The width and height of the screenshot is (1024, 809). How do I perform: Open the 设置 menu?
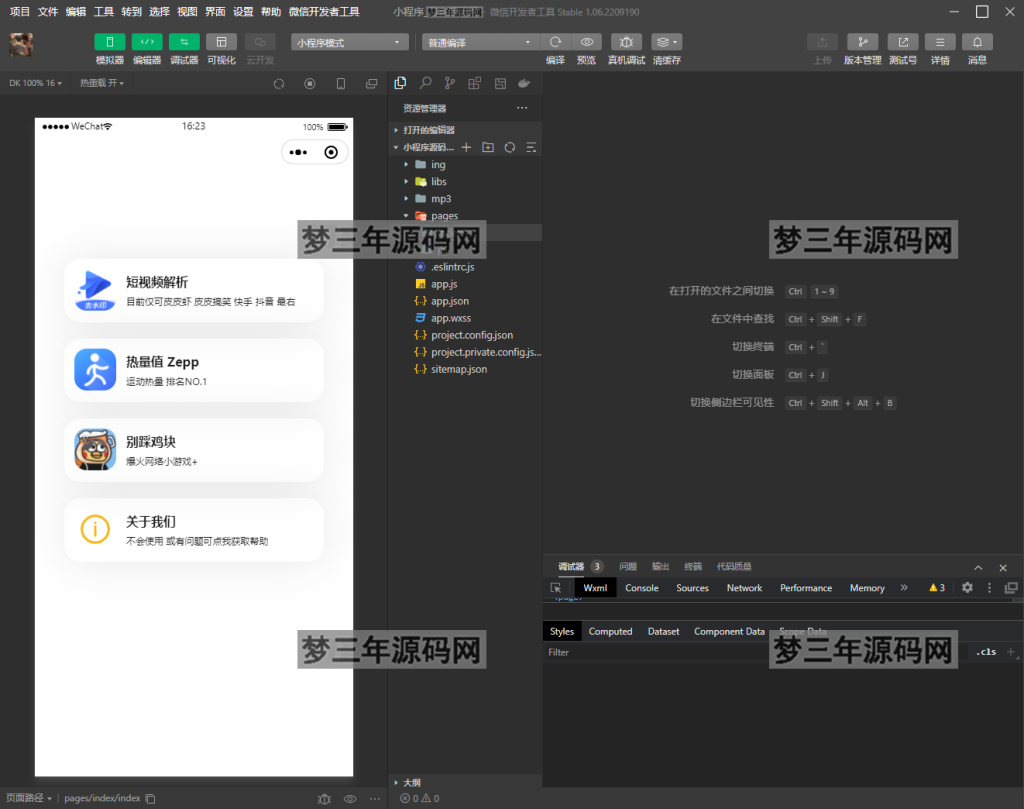pyautogui.click(x=243, y=12)
